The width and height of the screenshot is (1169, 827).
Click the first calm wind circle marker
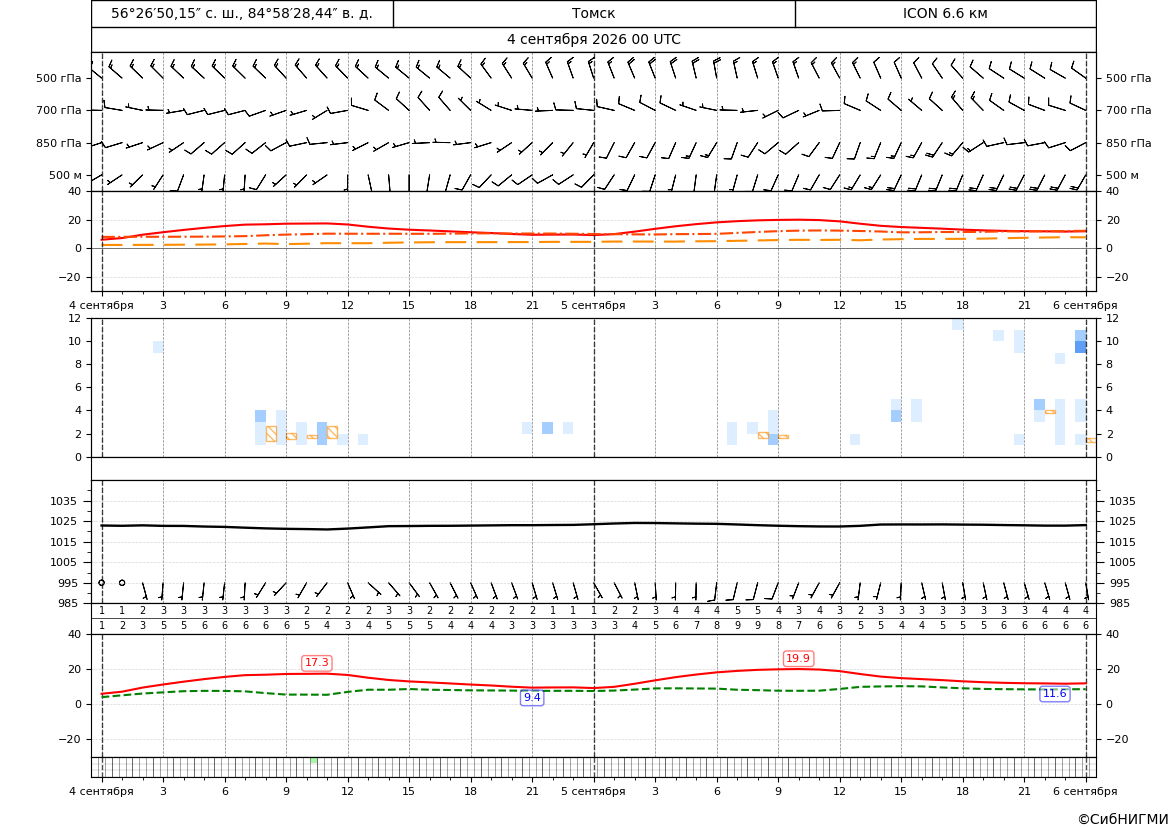[101, 582]
